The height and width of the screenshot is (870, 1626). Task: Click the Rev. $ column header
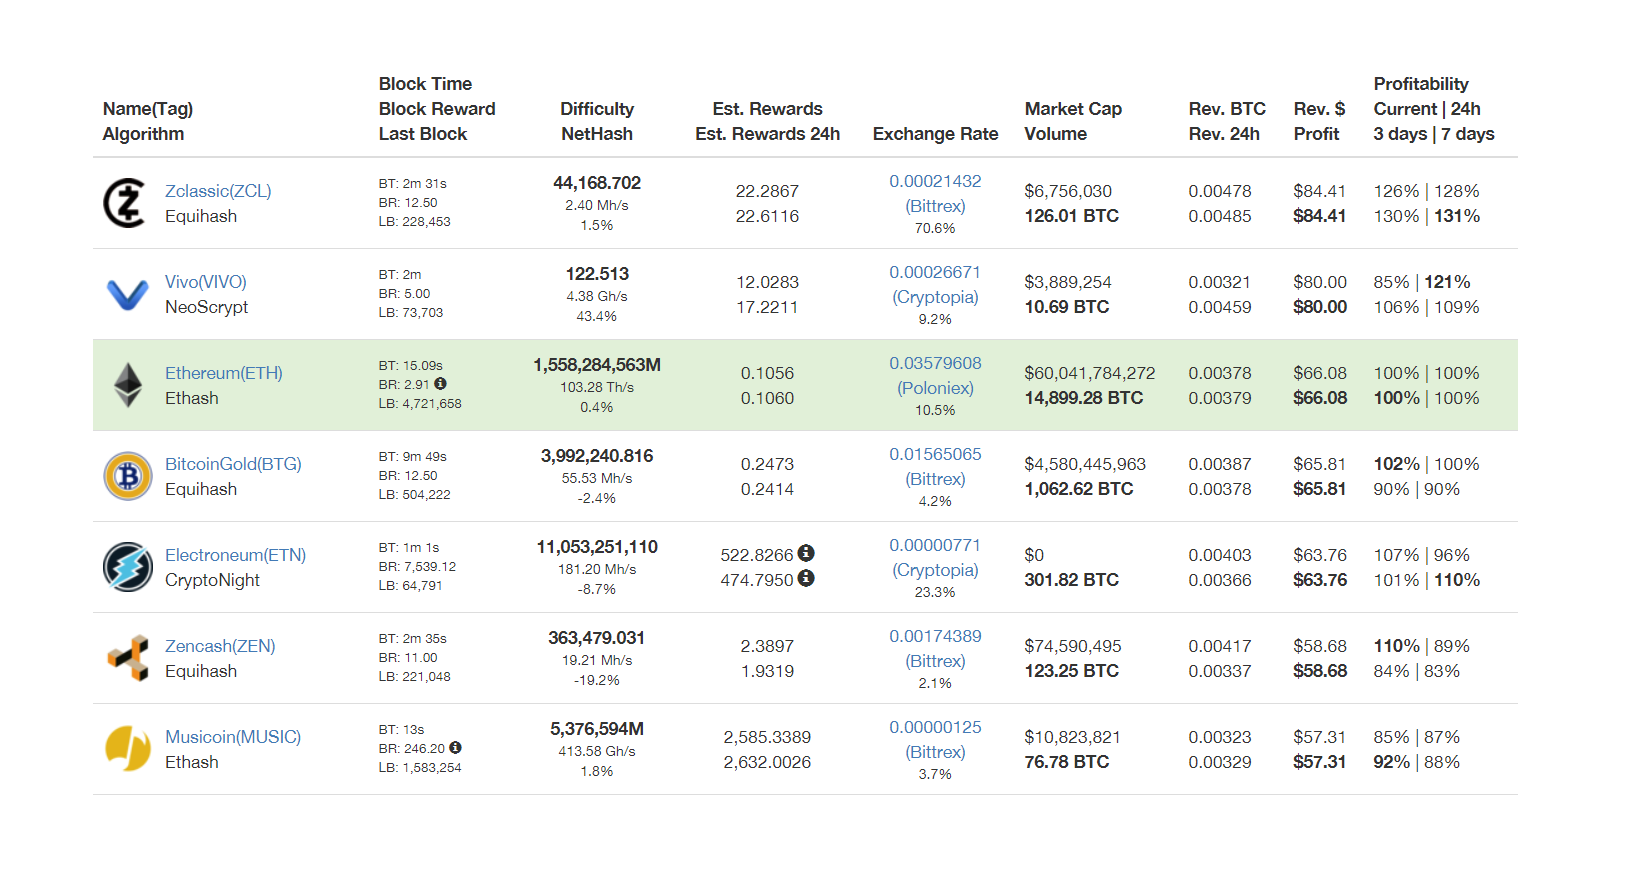point(1319,109)
